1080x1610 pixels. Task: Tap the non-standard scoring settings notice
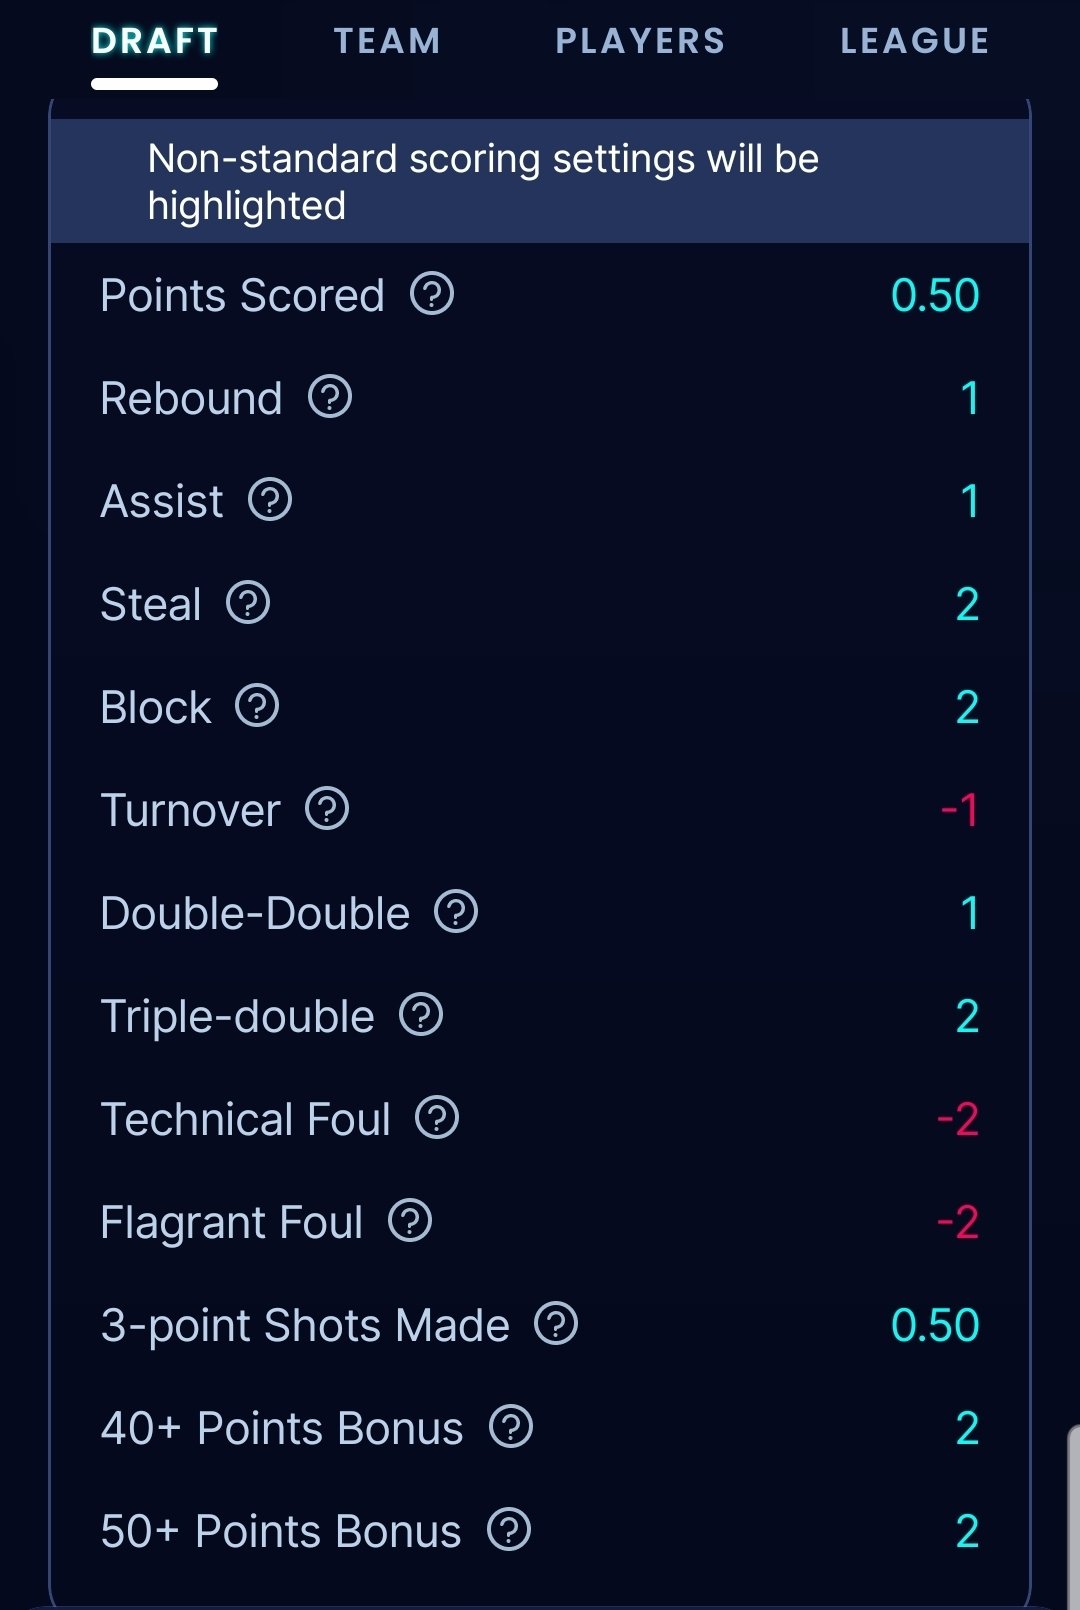[x=540, y=182]
